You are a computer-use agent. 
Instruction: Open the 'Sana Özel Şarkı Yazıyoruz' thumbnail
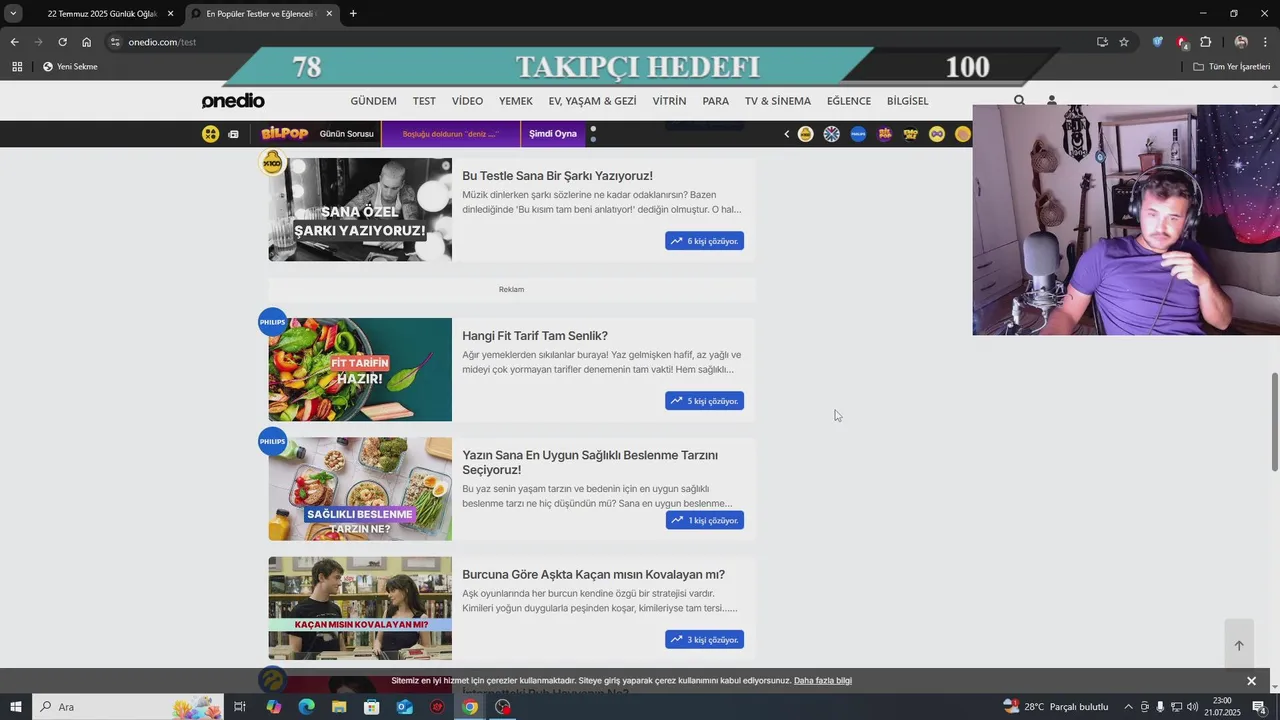click(360, 210)
